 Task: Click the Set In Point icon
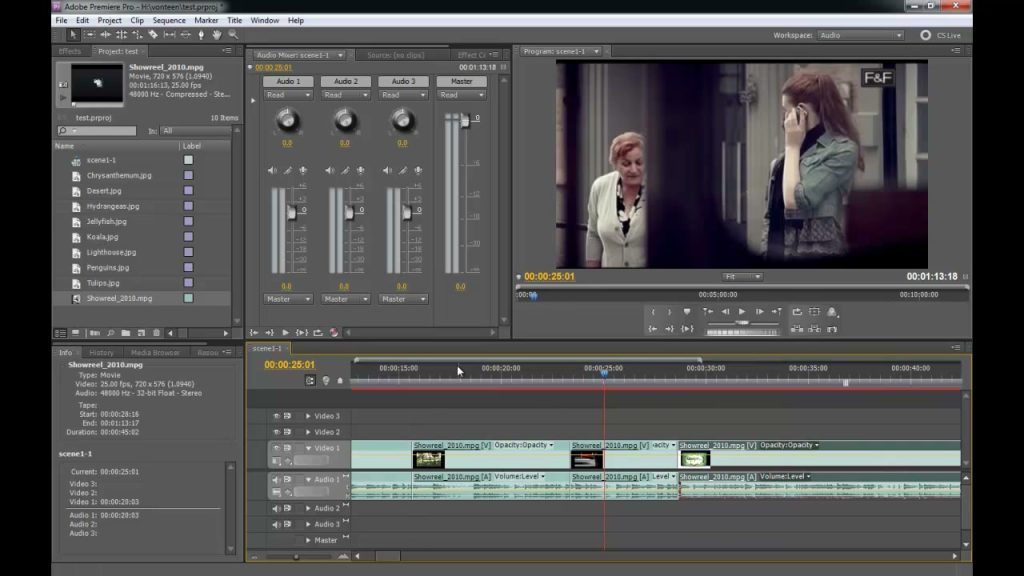652,312
